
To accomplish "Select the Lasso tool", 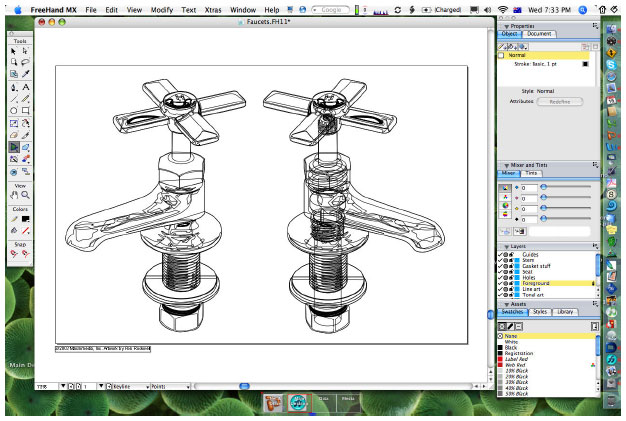I will point(26,62).
